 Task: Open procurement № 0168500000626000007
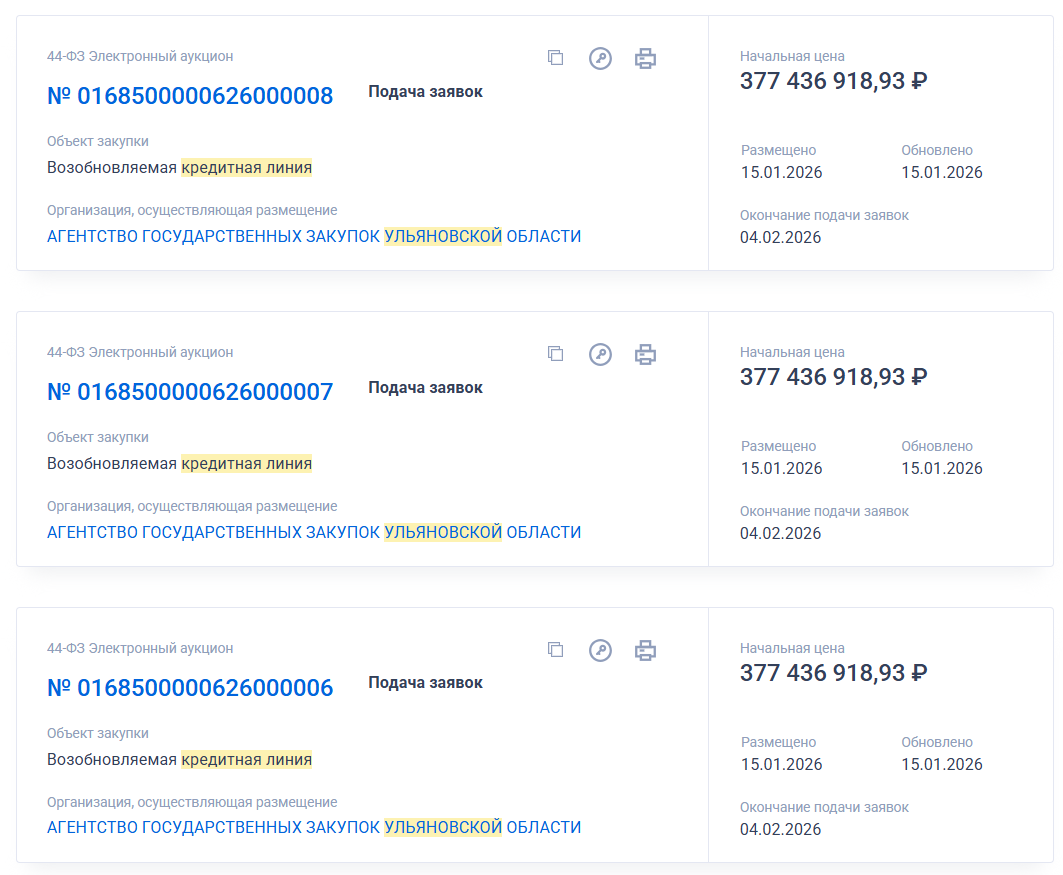(190, 392)
